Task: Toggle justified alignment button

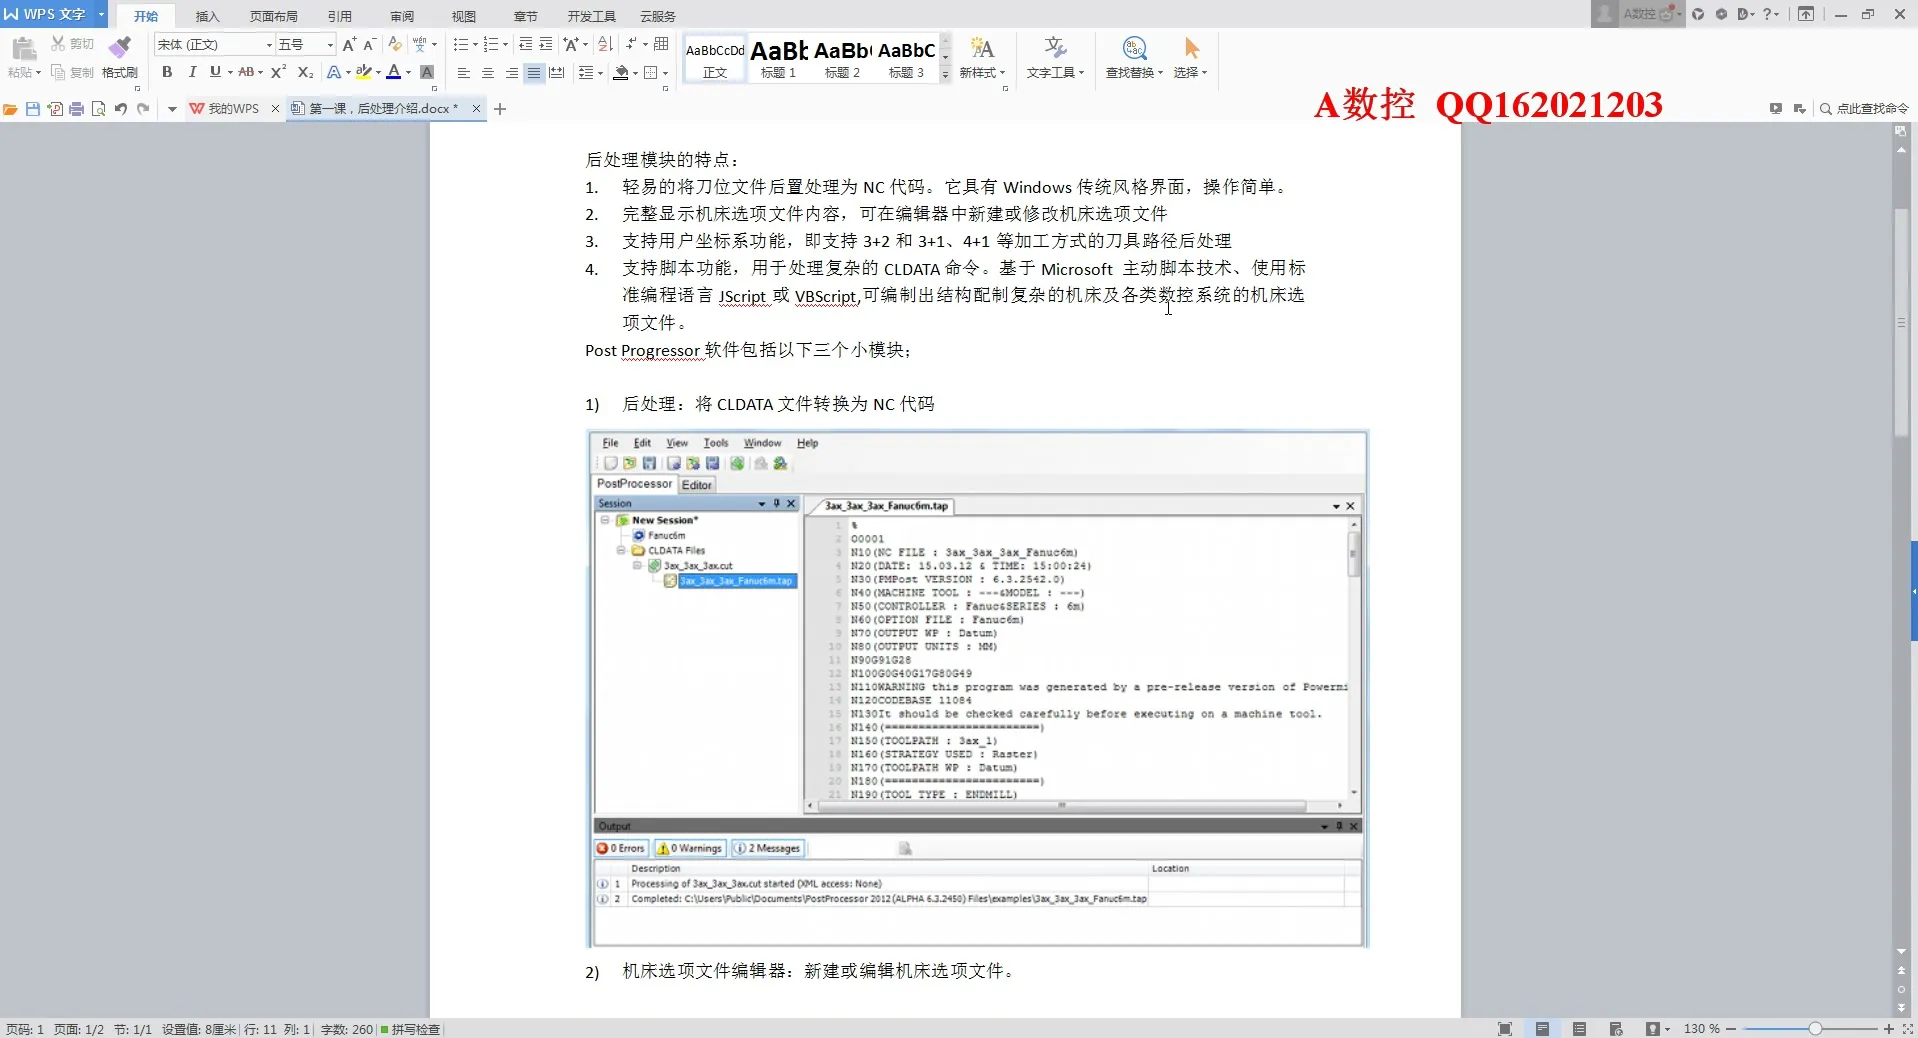Action: tap(534, 73)
